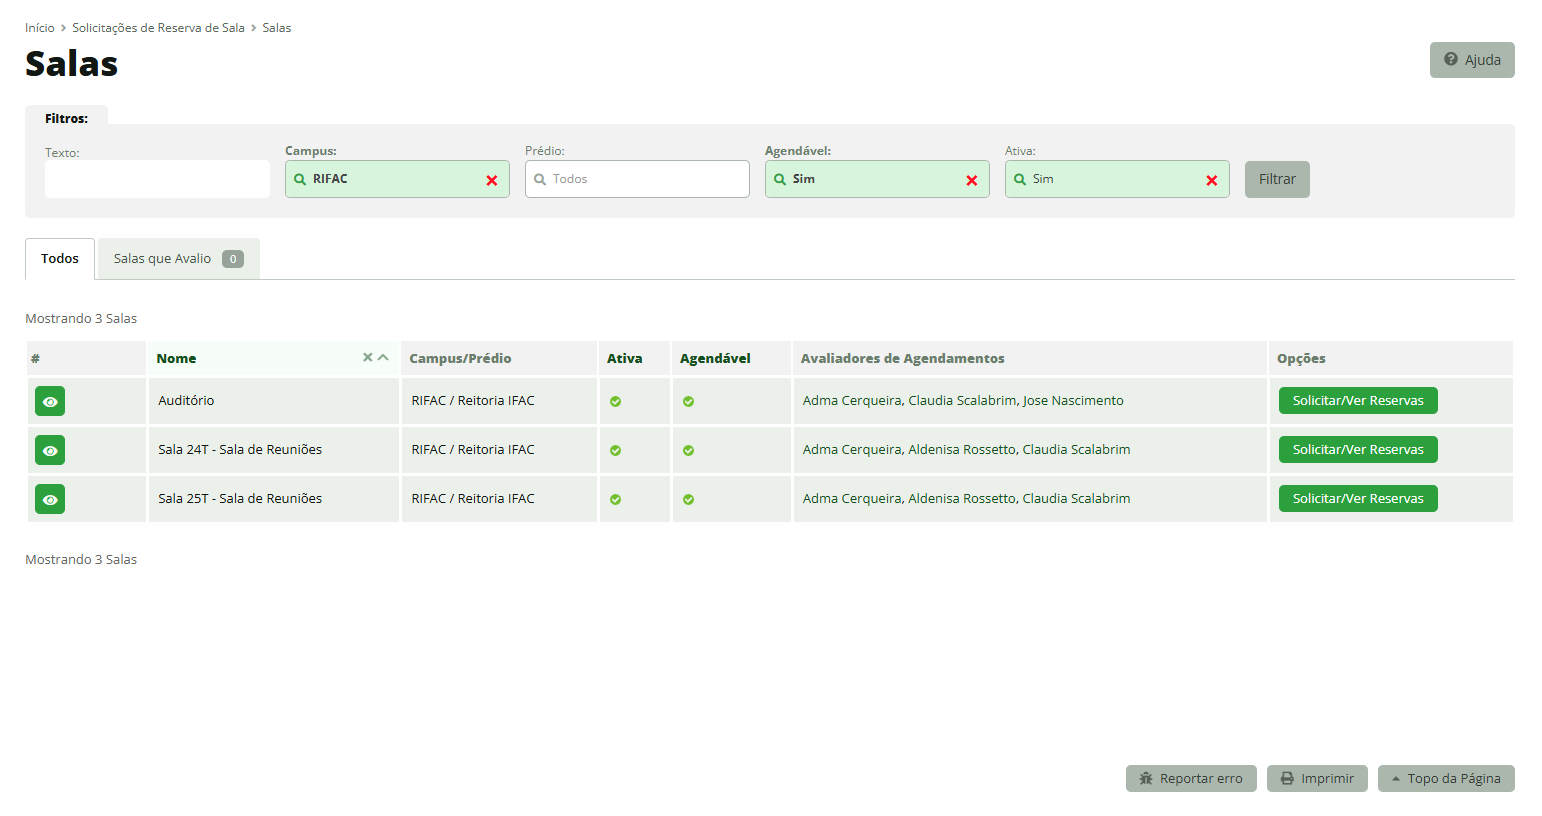Remove sorting with X in Nome column
Image resolution: width=1542 pixels, height=816 pixels.
coord(367,357)
